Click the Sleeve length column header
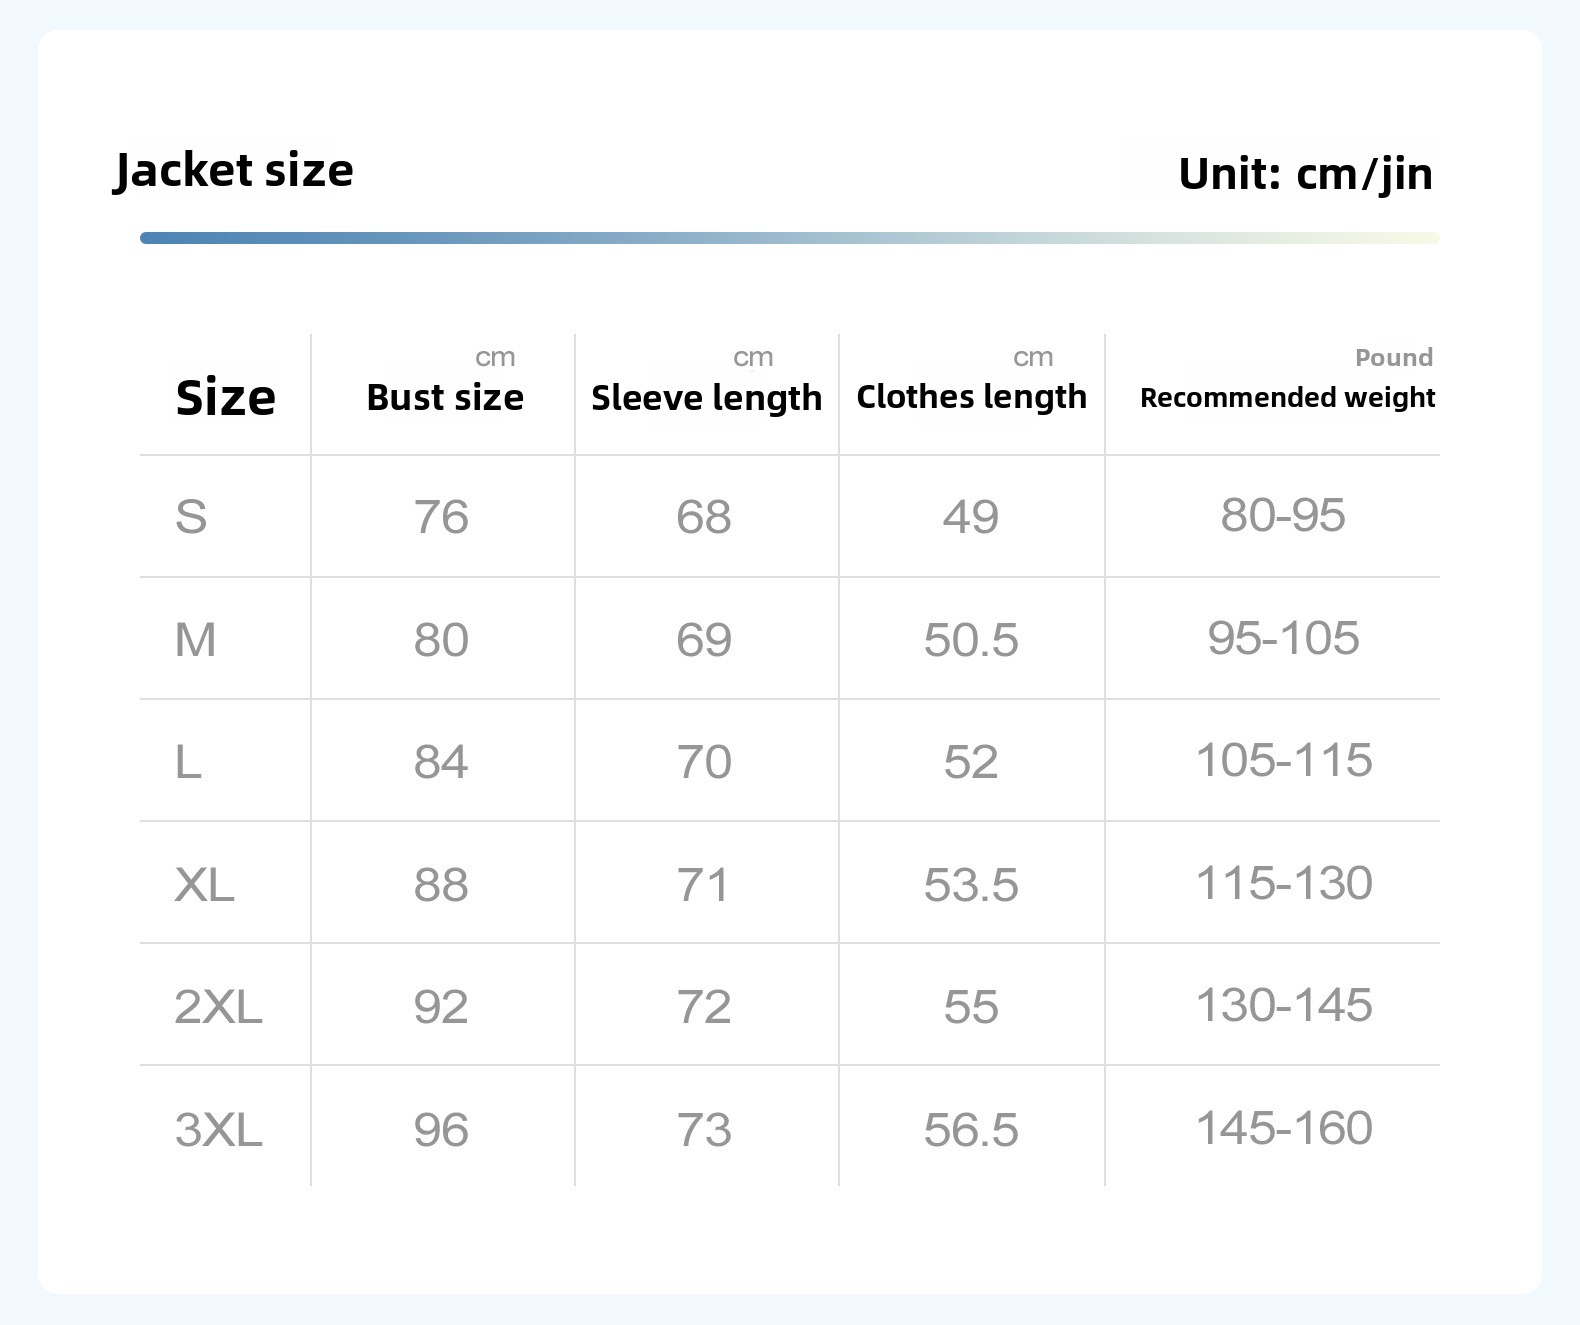Viewport: 1580px width, 1325px height. coord(706,397)
